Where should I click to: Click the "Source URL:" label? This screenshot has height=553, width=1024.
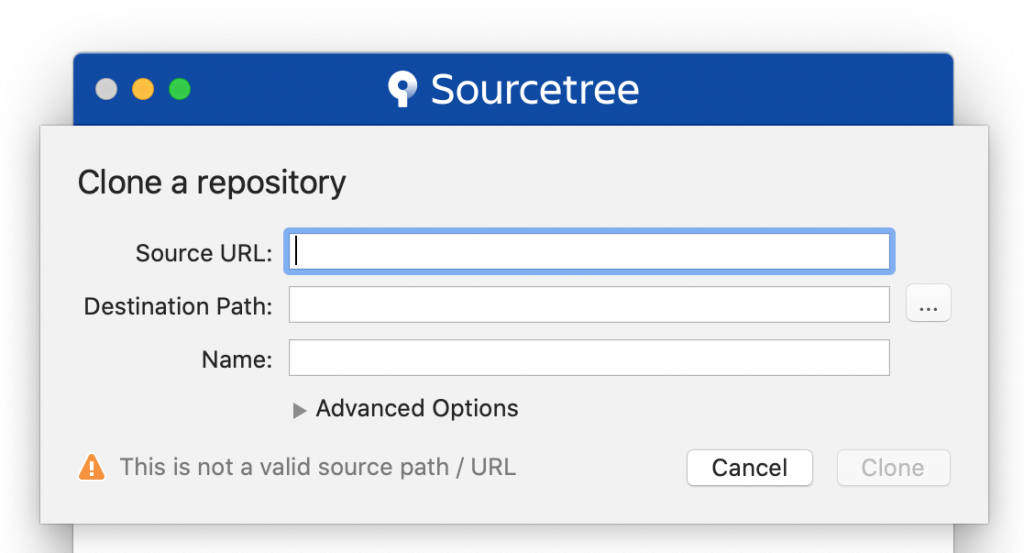coord(203,253)
